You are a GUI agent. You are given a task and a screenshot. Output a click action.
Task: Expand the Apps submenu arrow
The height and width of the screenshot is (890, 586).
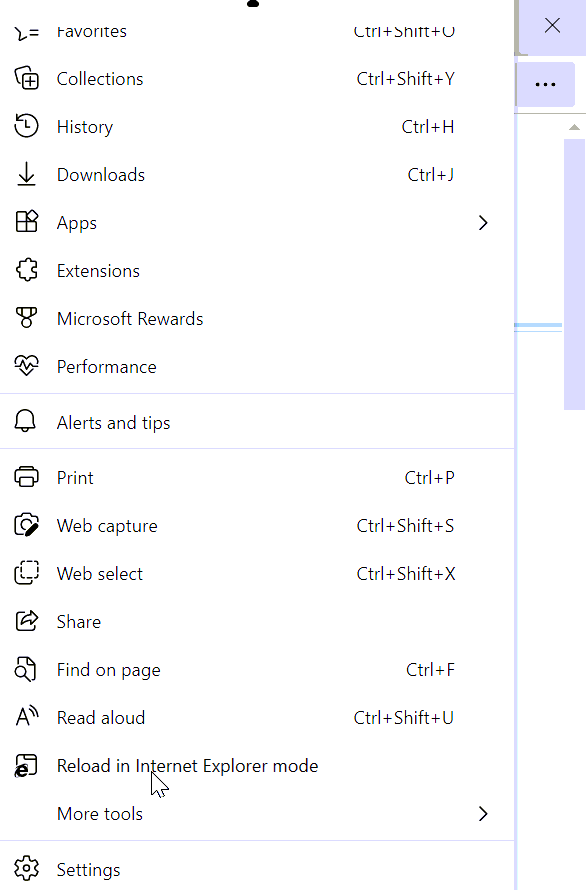(483, 222)
